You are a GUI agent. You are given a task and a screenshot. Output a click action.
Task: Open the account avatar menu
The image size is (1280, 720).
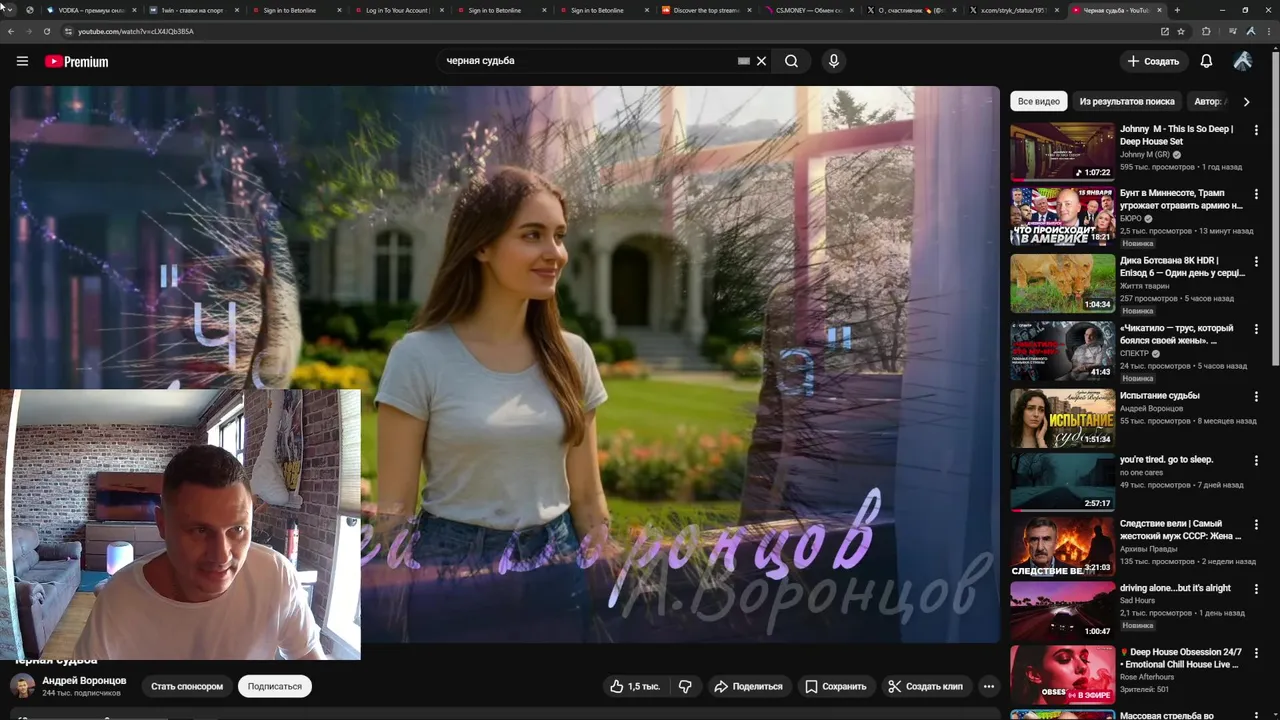(x=1243, y=61)
